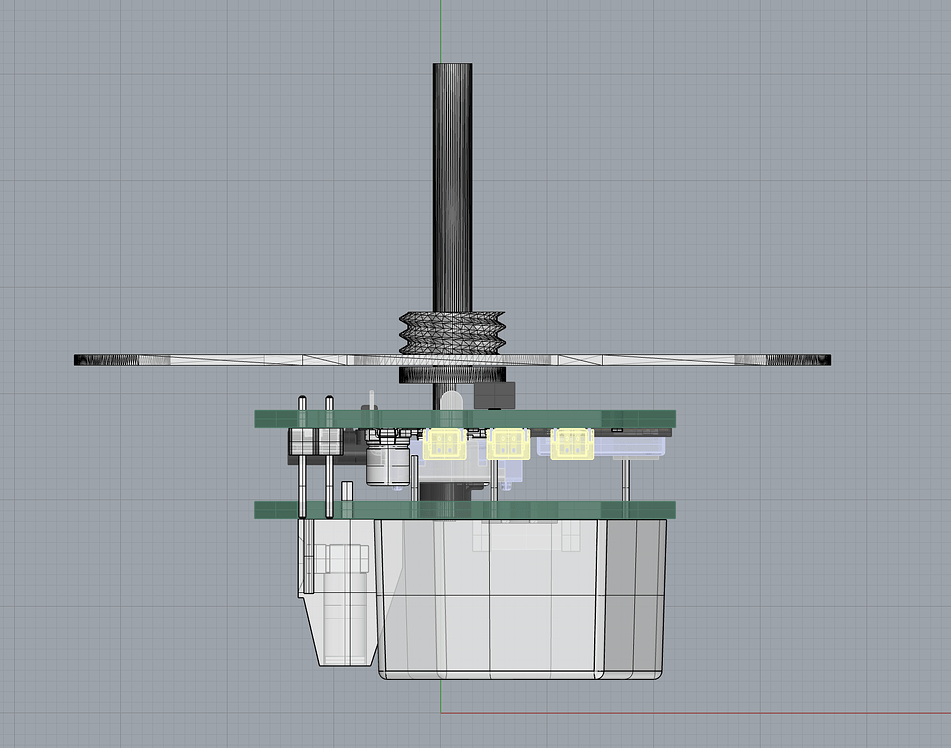Click the middle yellow connector
This screenshot has height=748, width=951.
(508, 443)
